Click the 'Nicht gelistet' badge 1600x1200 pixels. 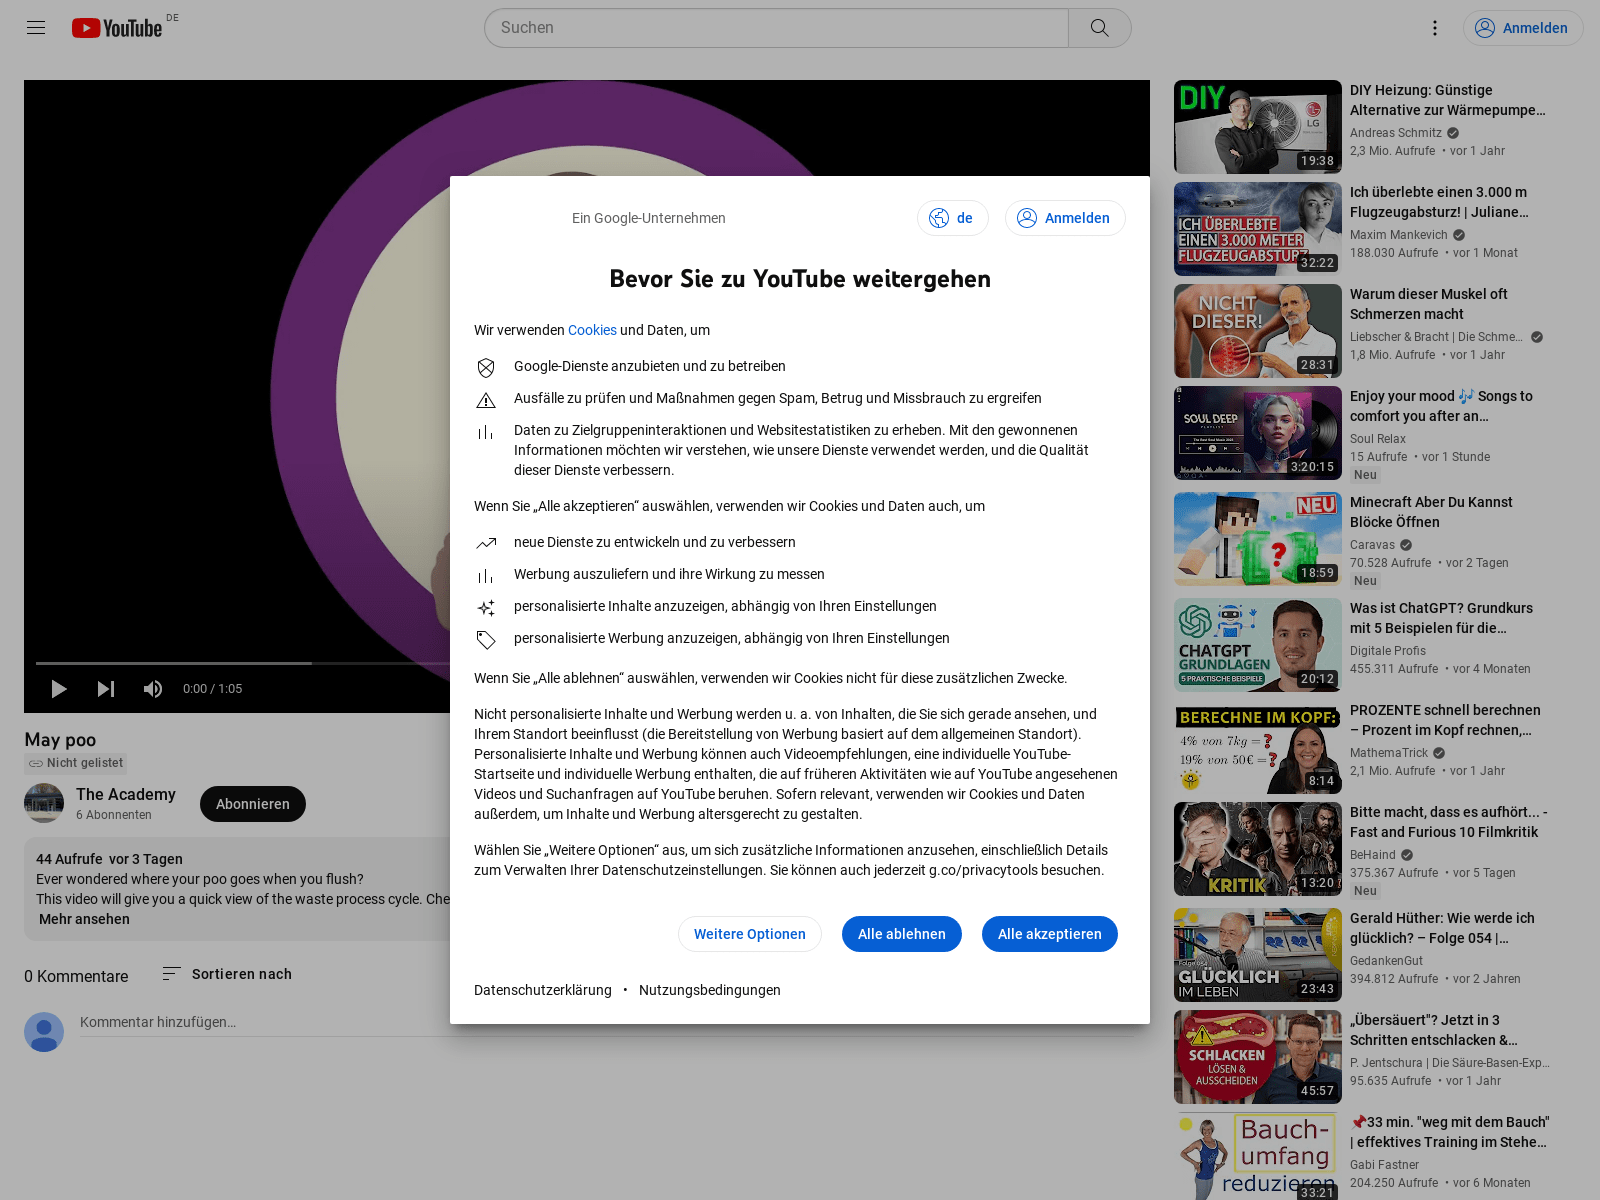coord(76,763)
